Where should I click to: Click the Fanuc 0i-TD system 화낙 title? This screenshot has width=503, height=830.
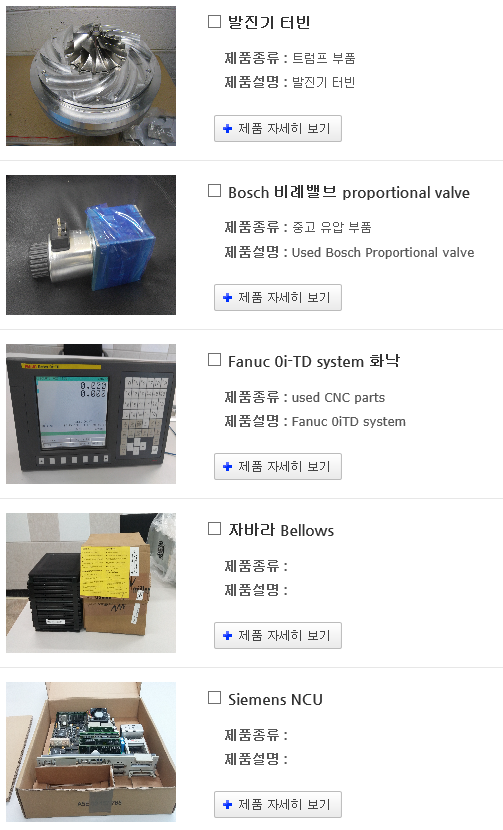(x=314, y=361)
